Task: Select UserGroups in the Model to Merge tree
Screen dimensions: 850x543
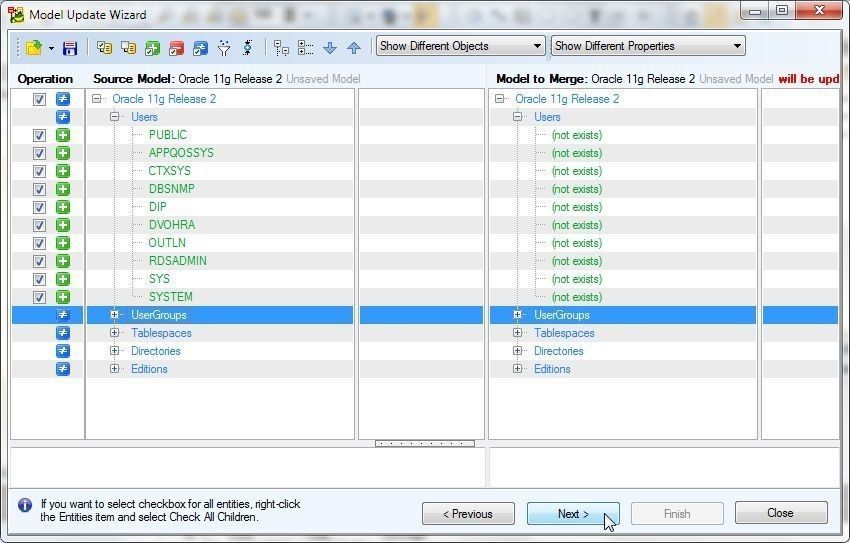Action: tap(562, 315)
